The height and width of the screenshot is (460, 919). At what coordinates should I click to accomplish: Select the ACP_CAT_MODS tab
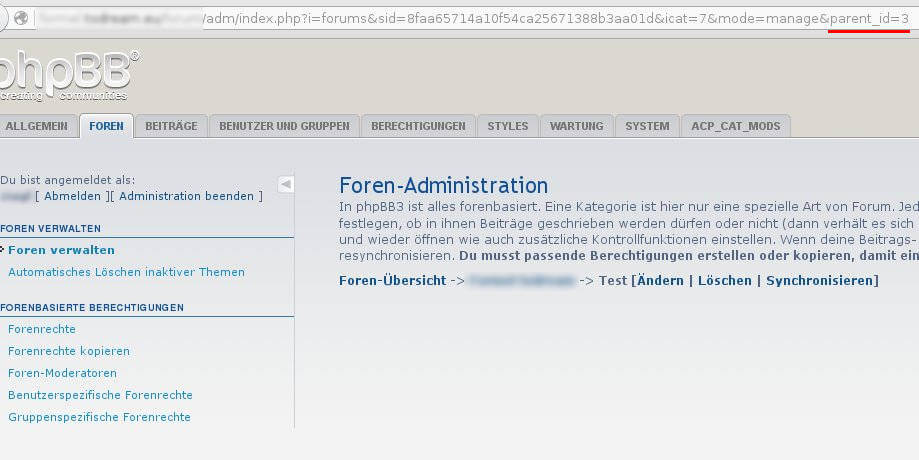pyautogui.click(x=736, y=126)
